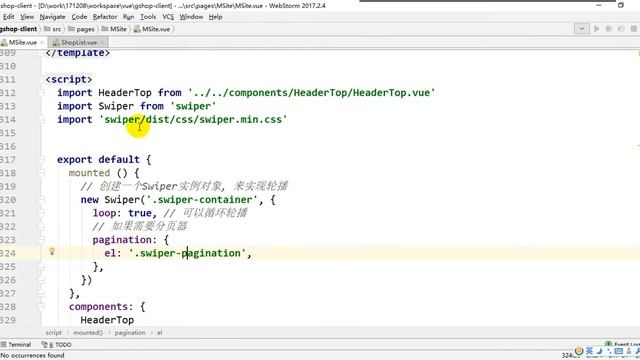
Task: Click the '.swiper-container' string in code
Action: coord(202,200)
